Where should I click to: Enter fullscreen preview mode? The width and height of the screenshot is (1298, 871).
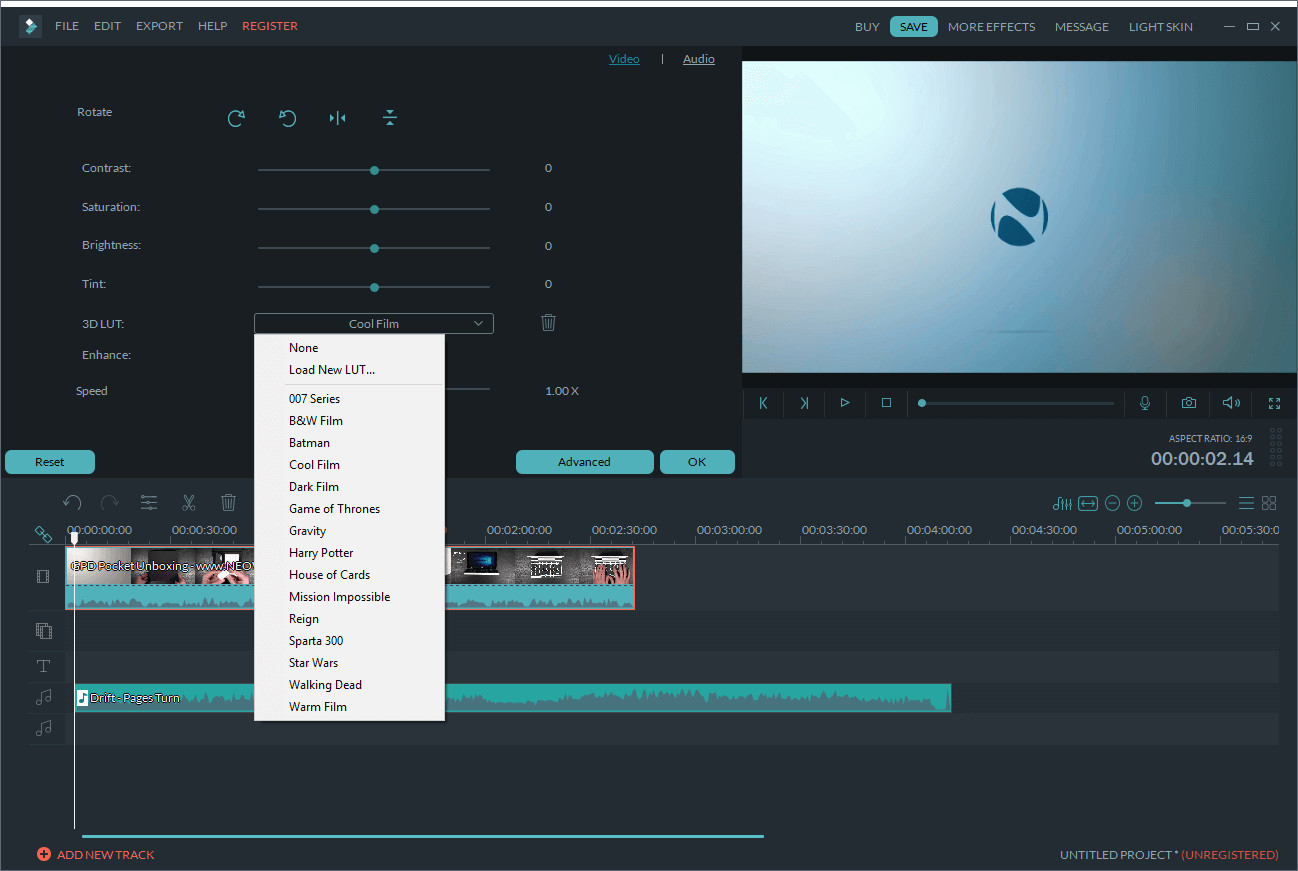coord(1274,403)
